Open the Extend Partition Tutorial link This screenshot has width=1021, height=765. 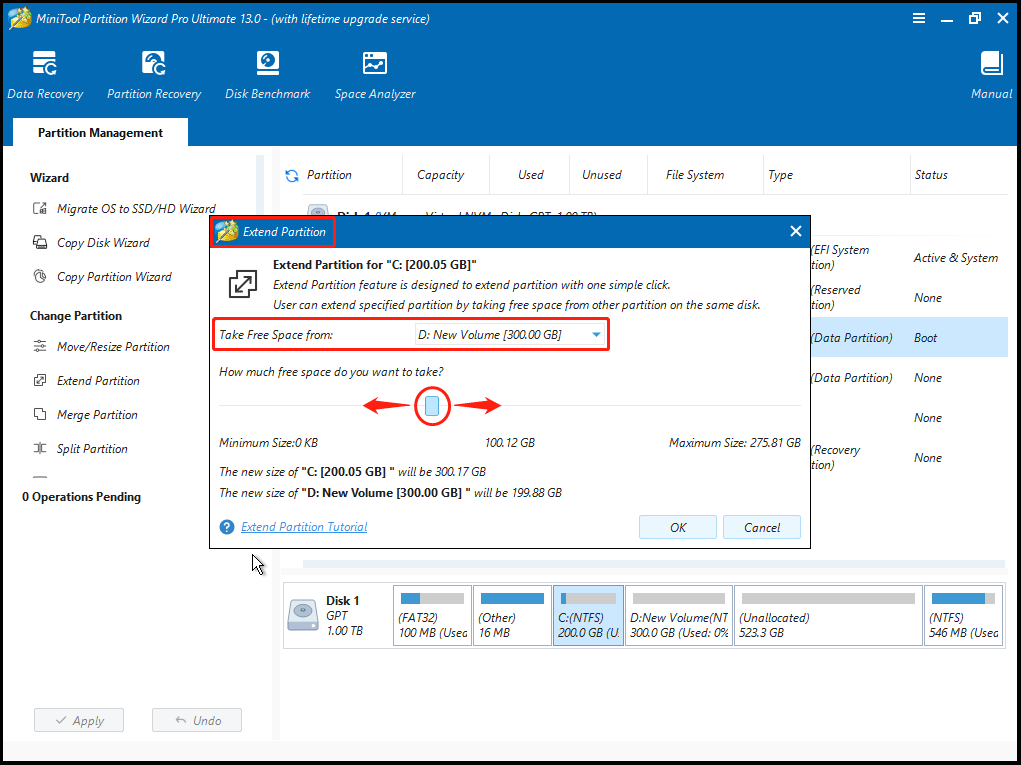[304, 527]
